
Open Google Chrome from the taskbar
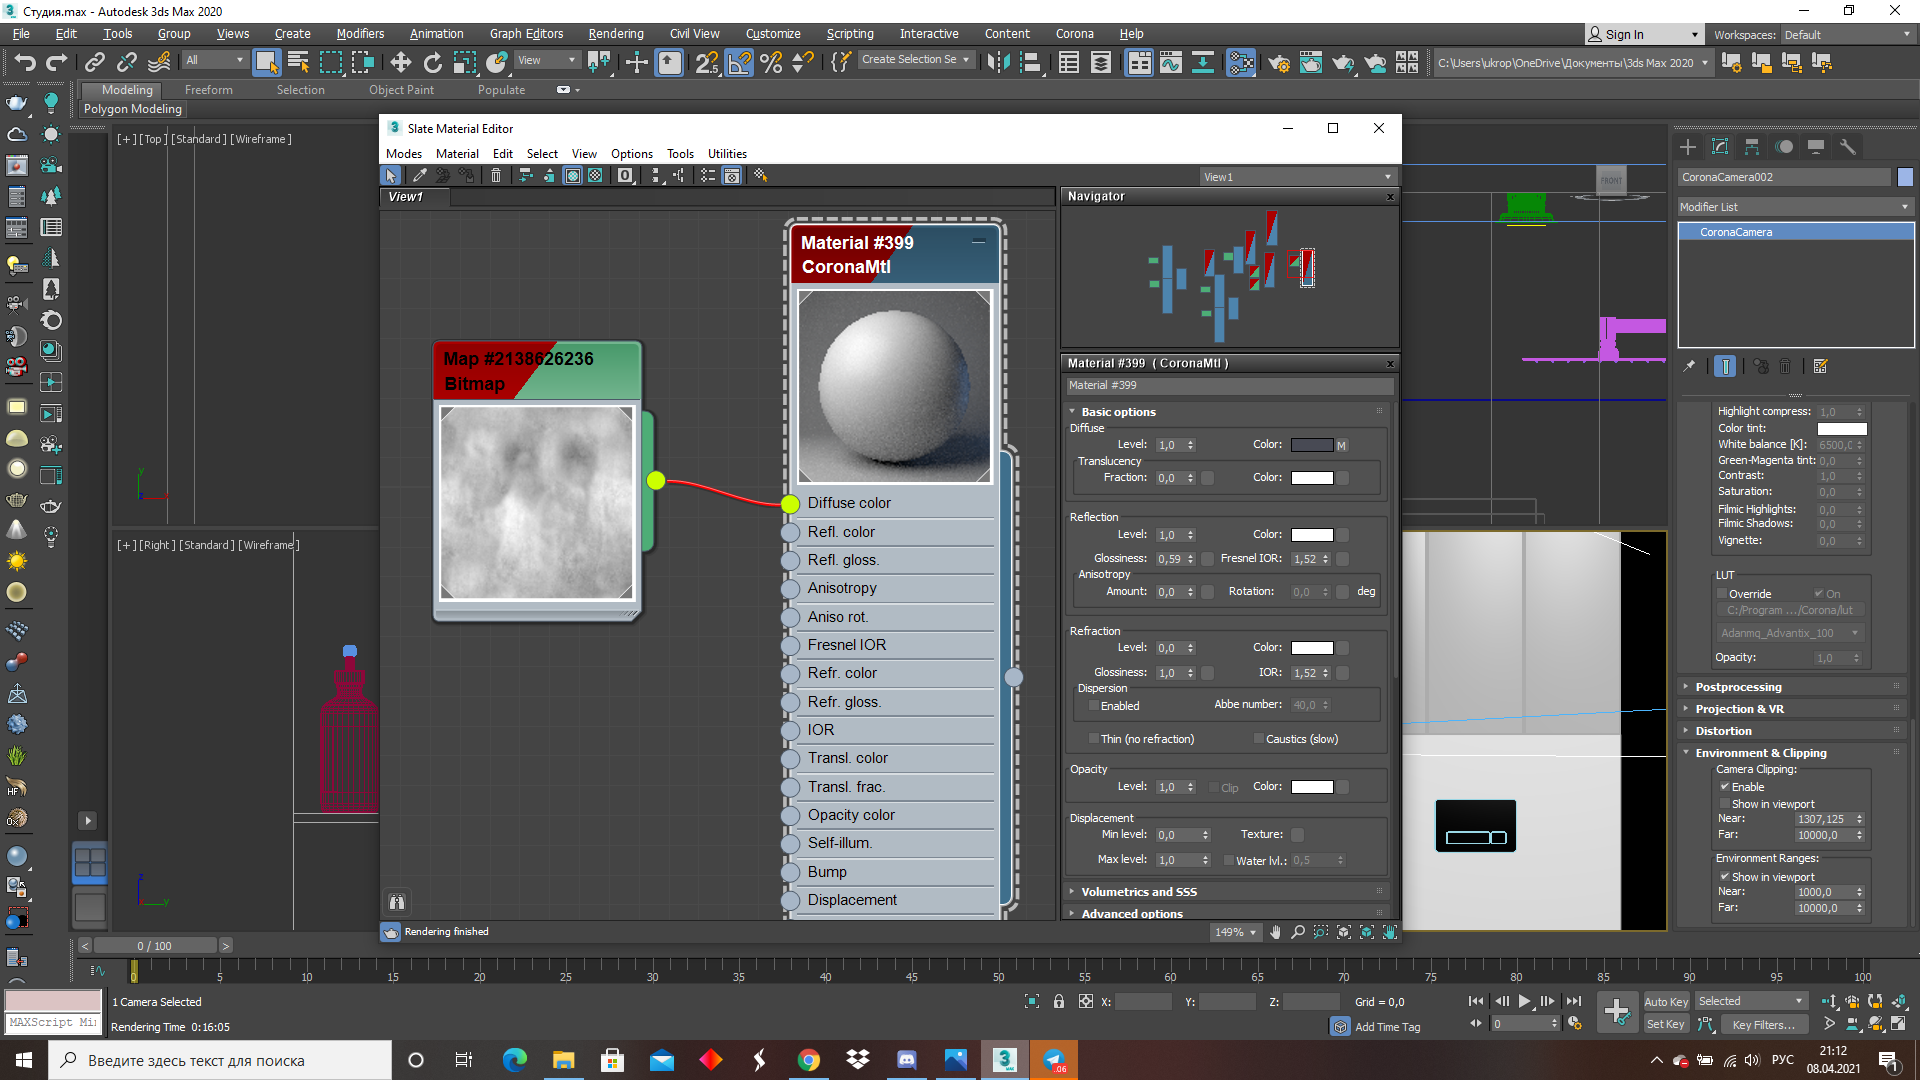[x=809, y=1060]
